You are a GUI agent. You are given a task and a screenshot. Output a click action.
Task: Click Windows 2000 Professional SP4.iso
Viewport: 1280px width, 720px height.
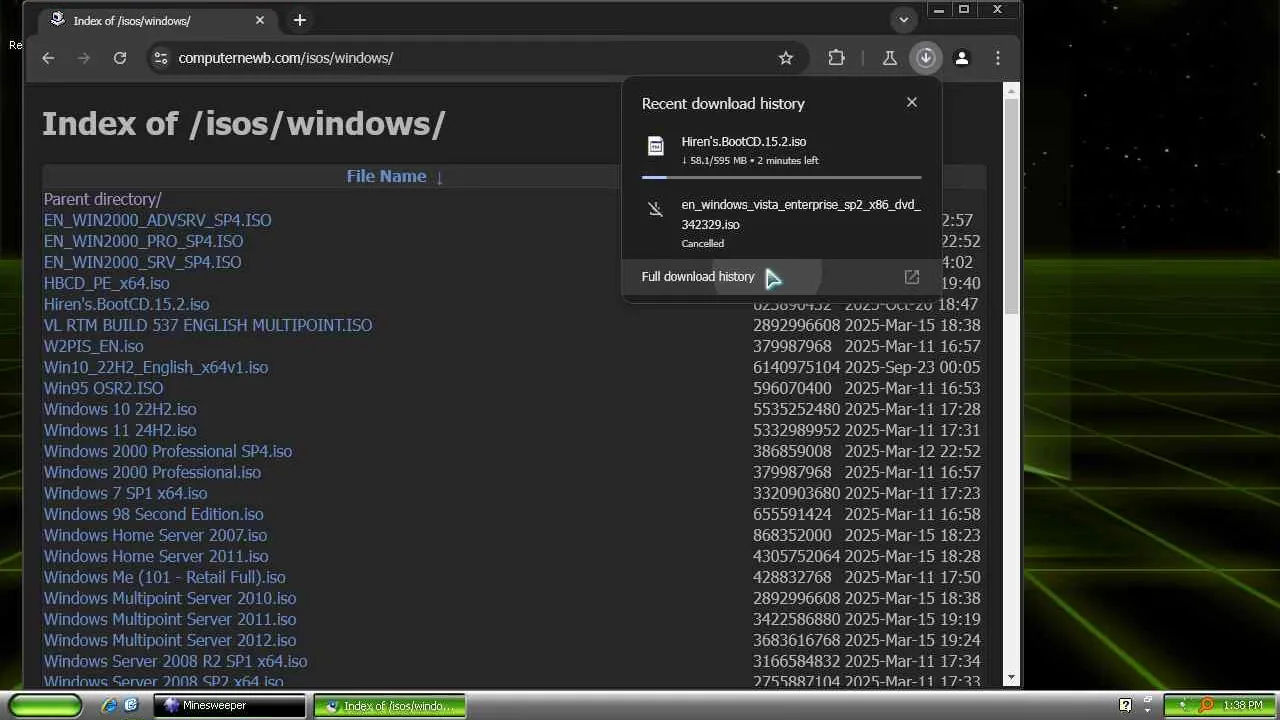pos(168,451)
